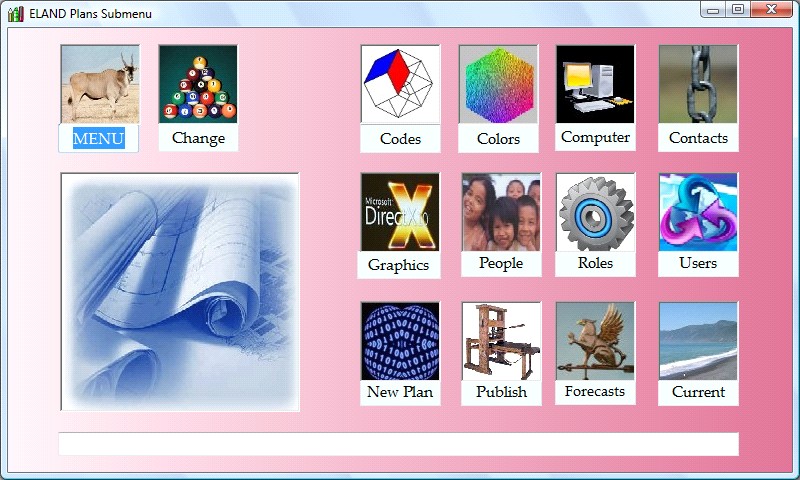Open the Computer icon
The image size is (800, 480).
coord(595,84)
